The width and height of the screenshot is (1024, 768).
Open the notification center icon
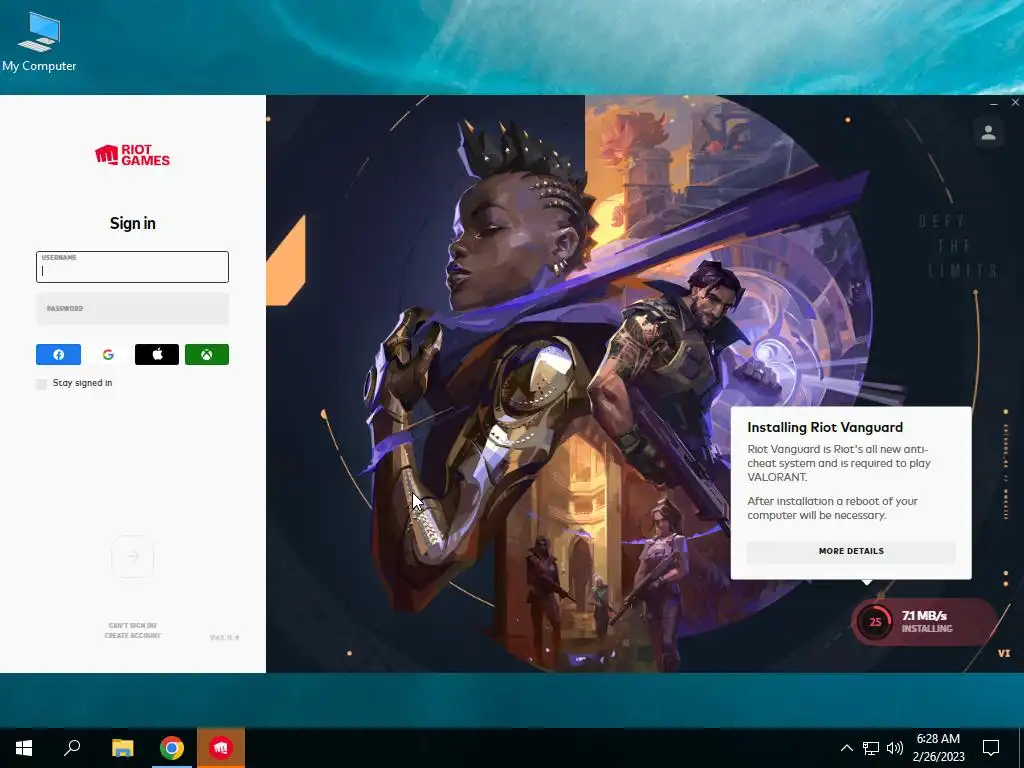[991, 748]
